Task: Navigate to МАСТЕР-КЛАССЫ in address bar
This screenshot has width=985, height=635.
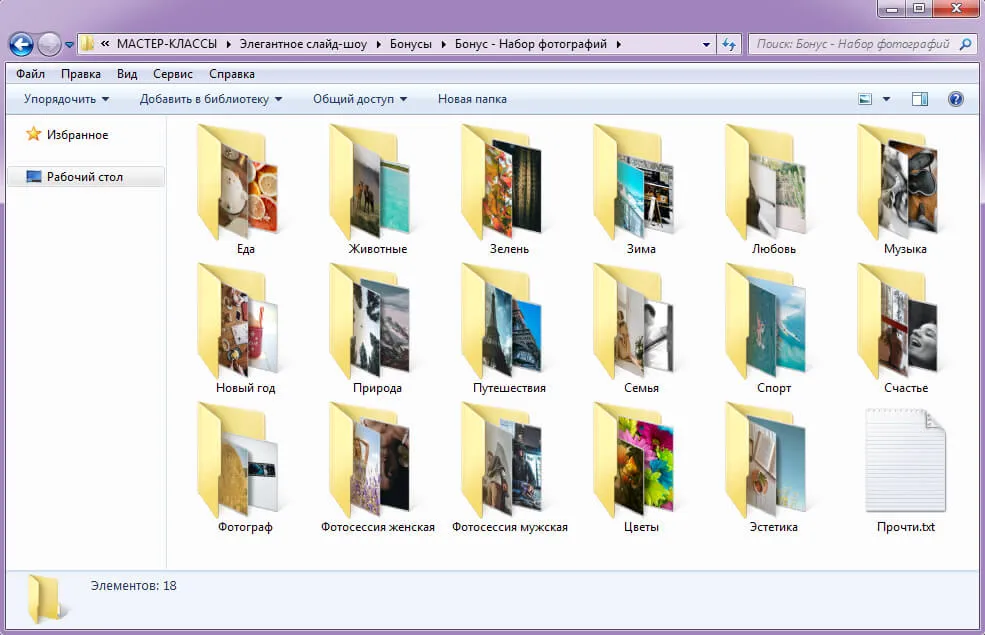Action: click(167, 45)
